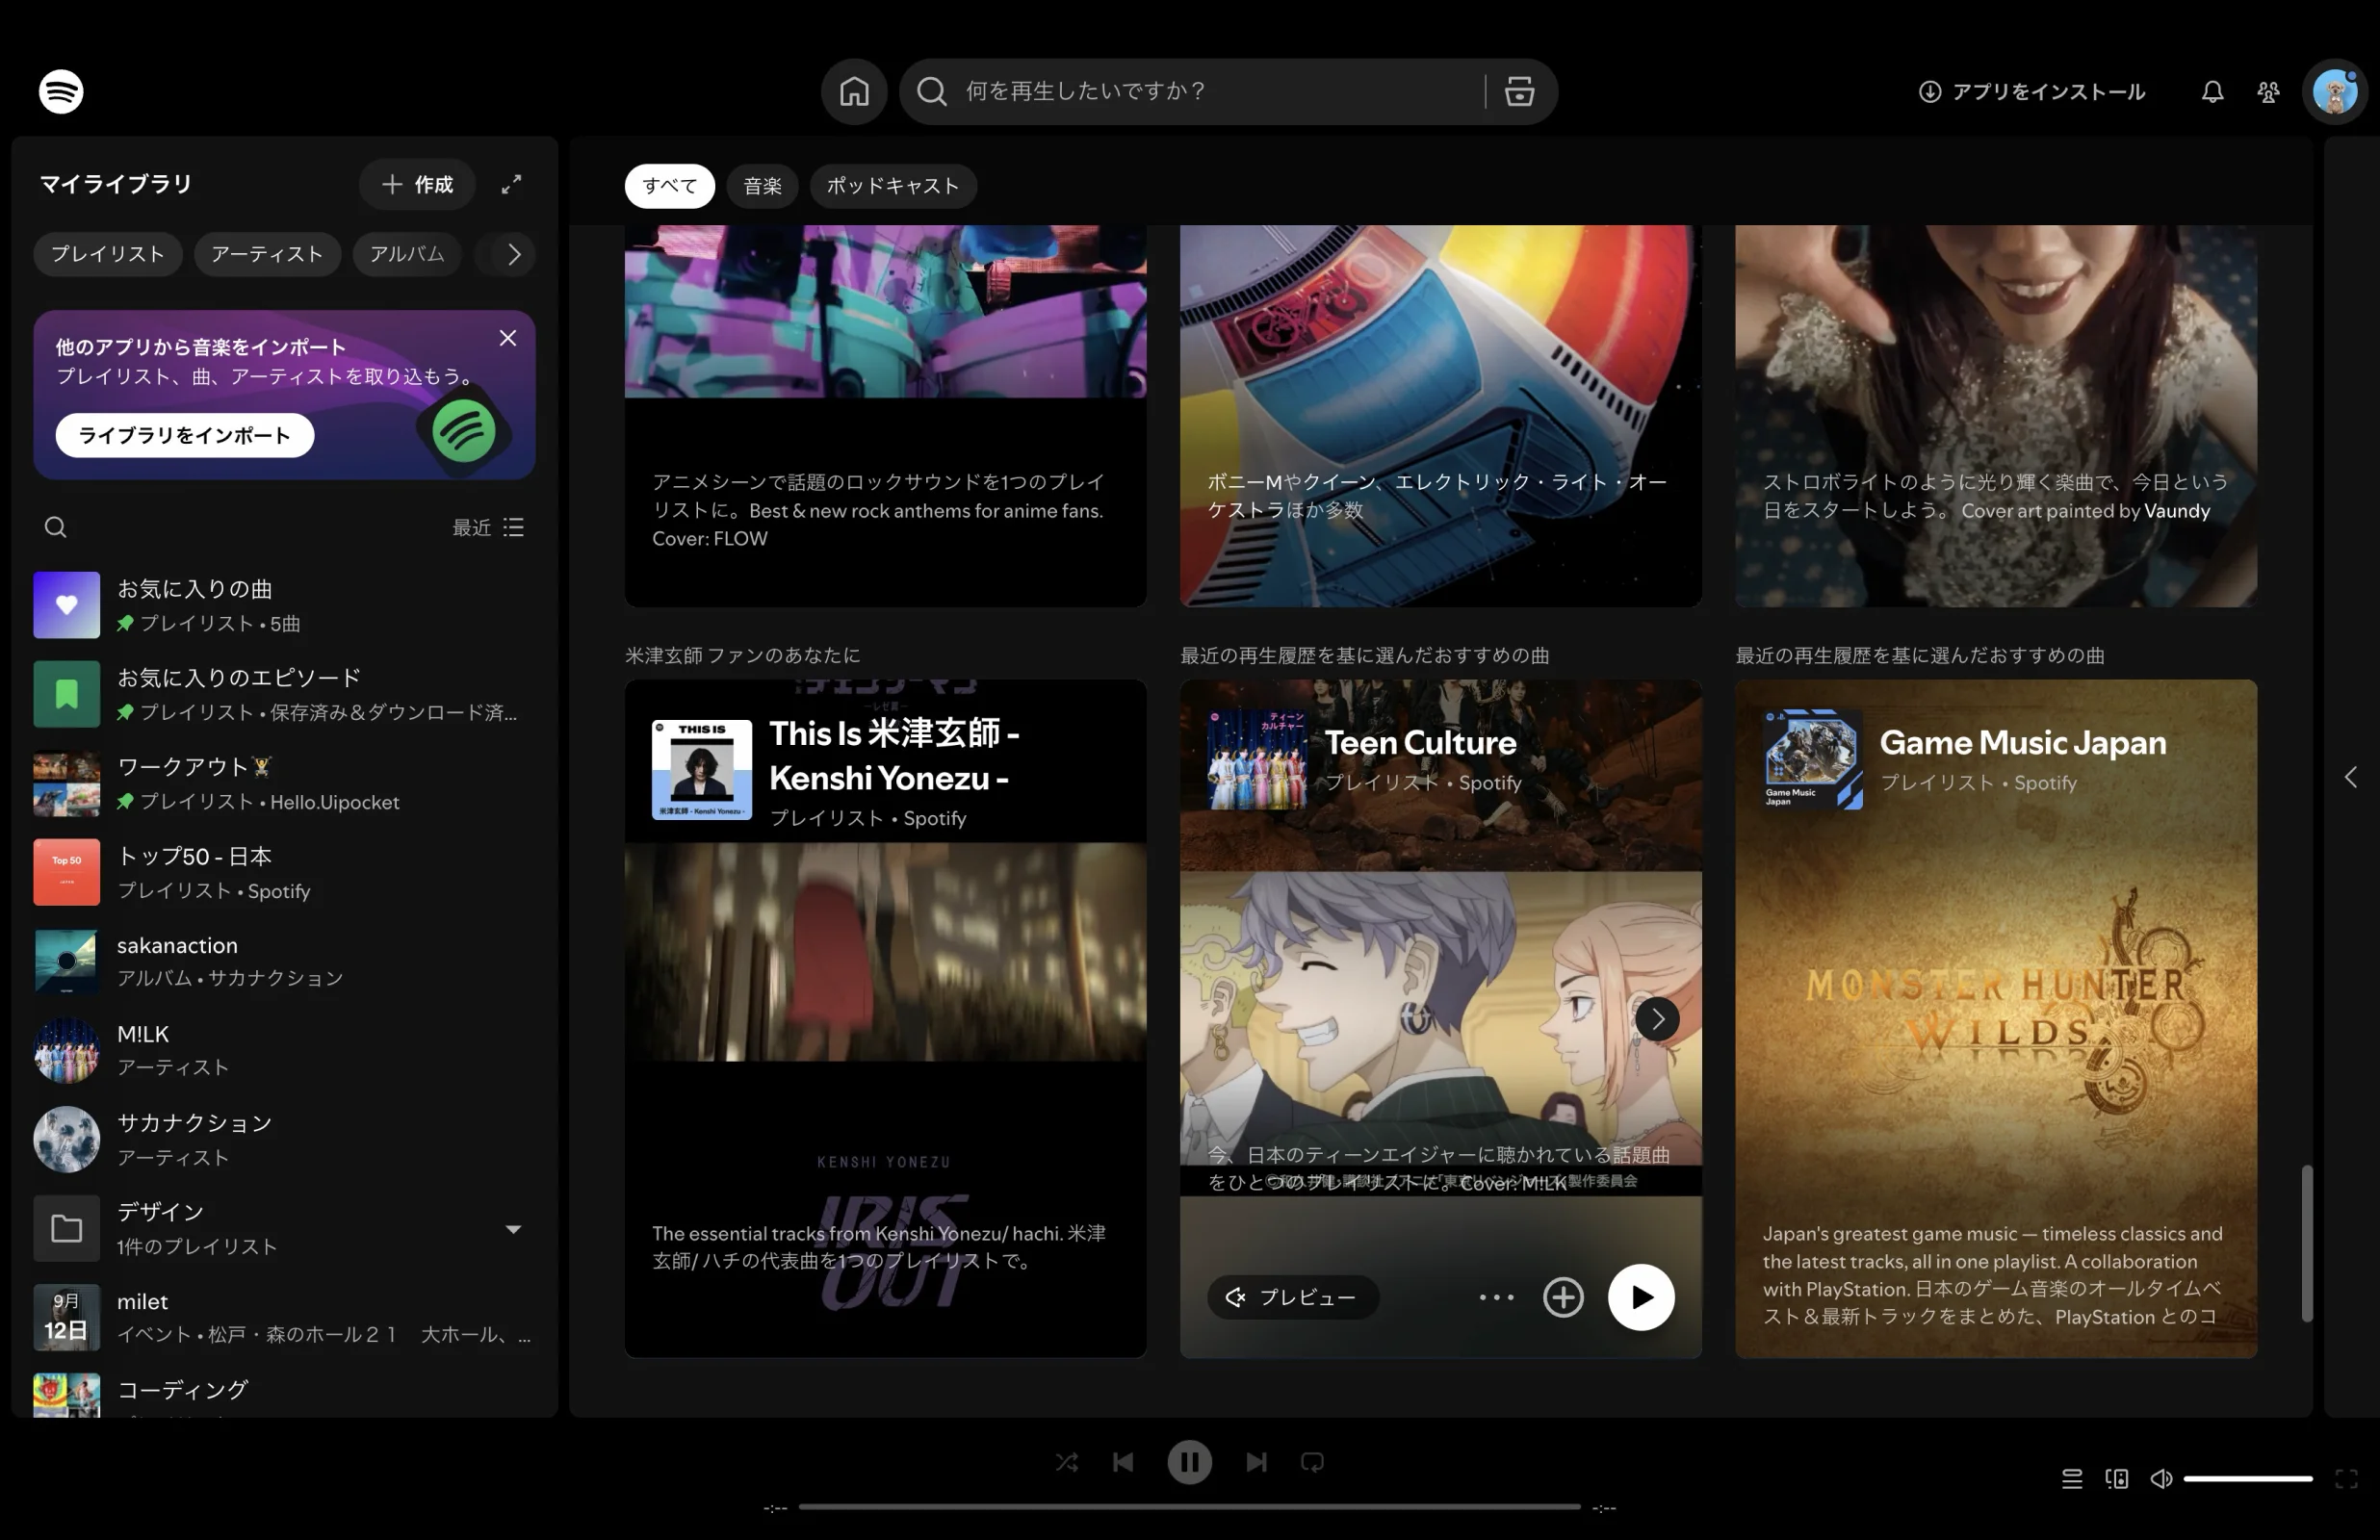Click Game Music Japan cover thumbnail
Viewport: 2380px width, 1540px height.
click(x=1812, y=759)
